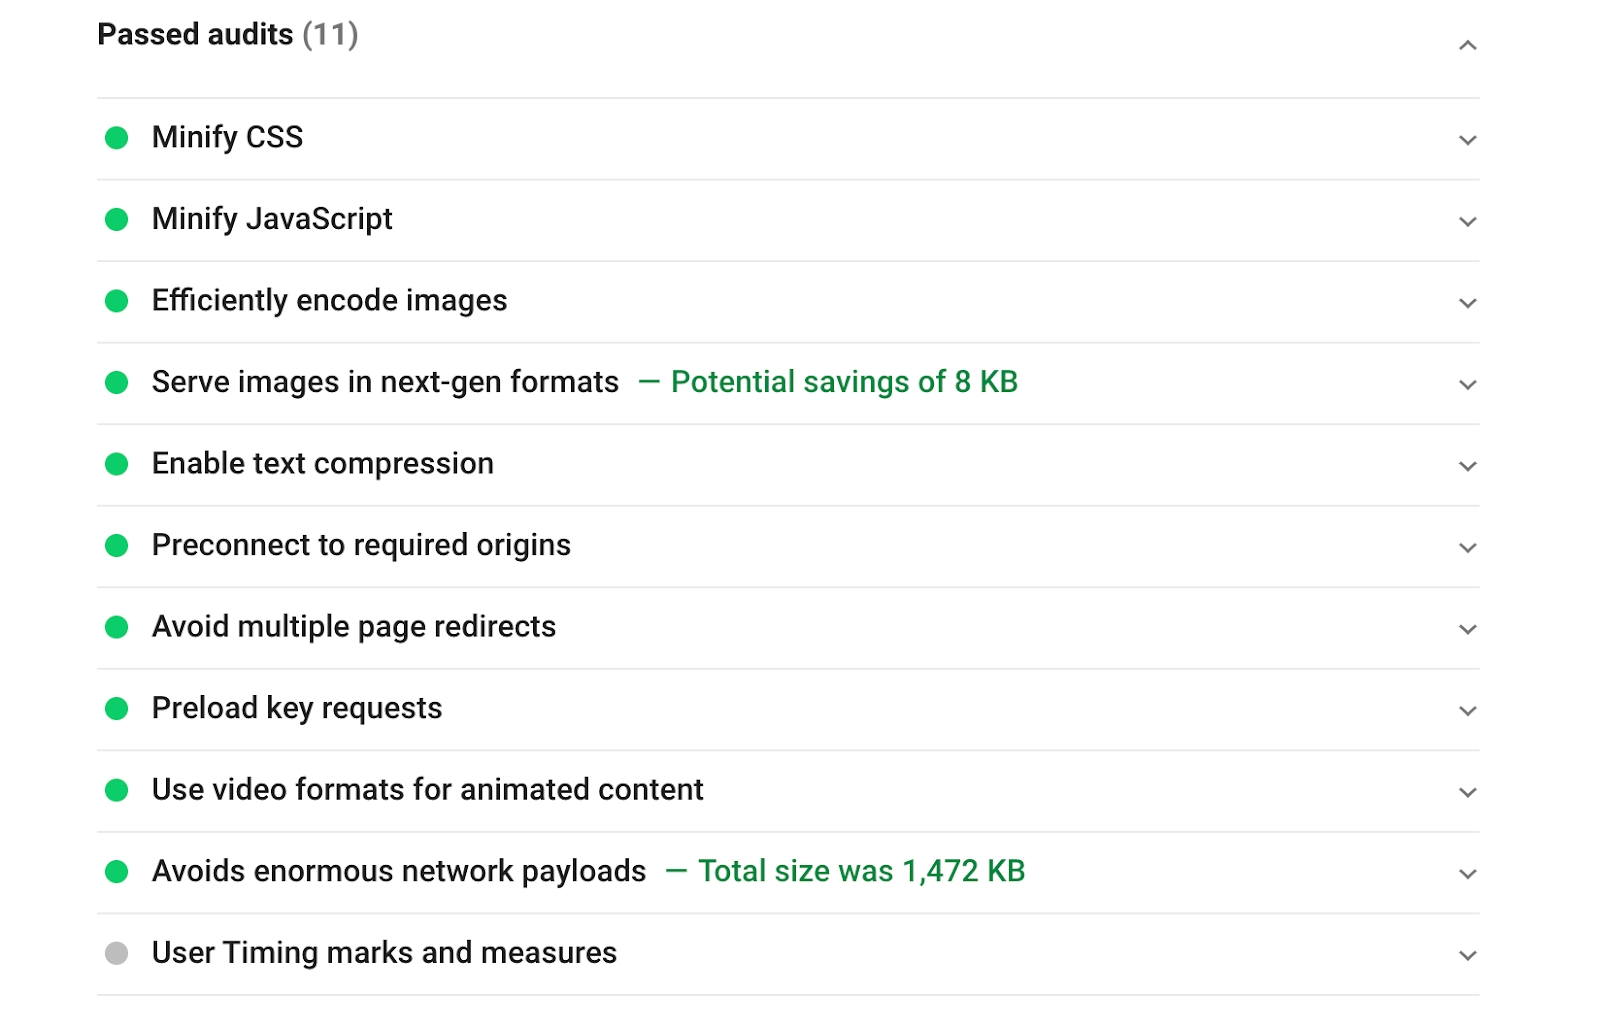Viewport: 1600px width, 1027px height.
Task: Click gray dot beside User Timing marks
Action: point(117,953)
